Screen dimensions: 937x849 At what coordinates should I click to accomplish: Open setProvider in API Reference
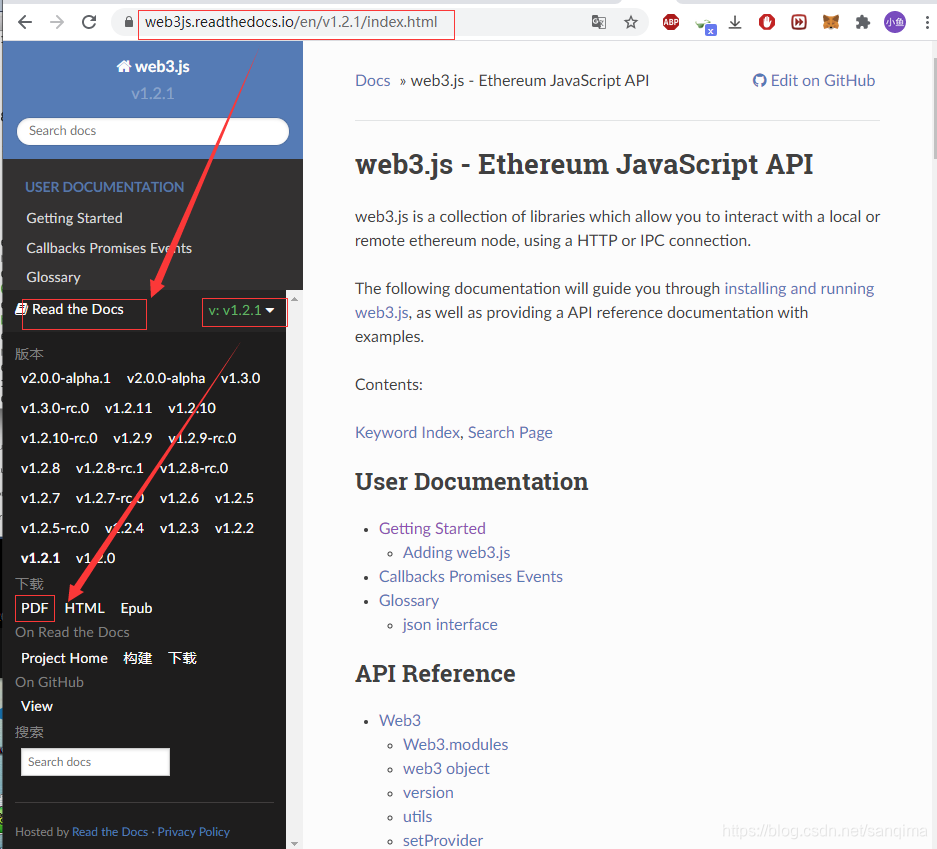pos(443,840)
